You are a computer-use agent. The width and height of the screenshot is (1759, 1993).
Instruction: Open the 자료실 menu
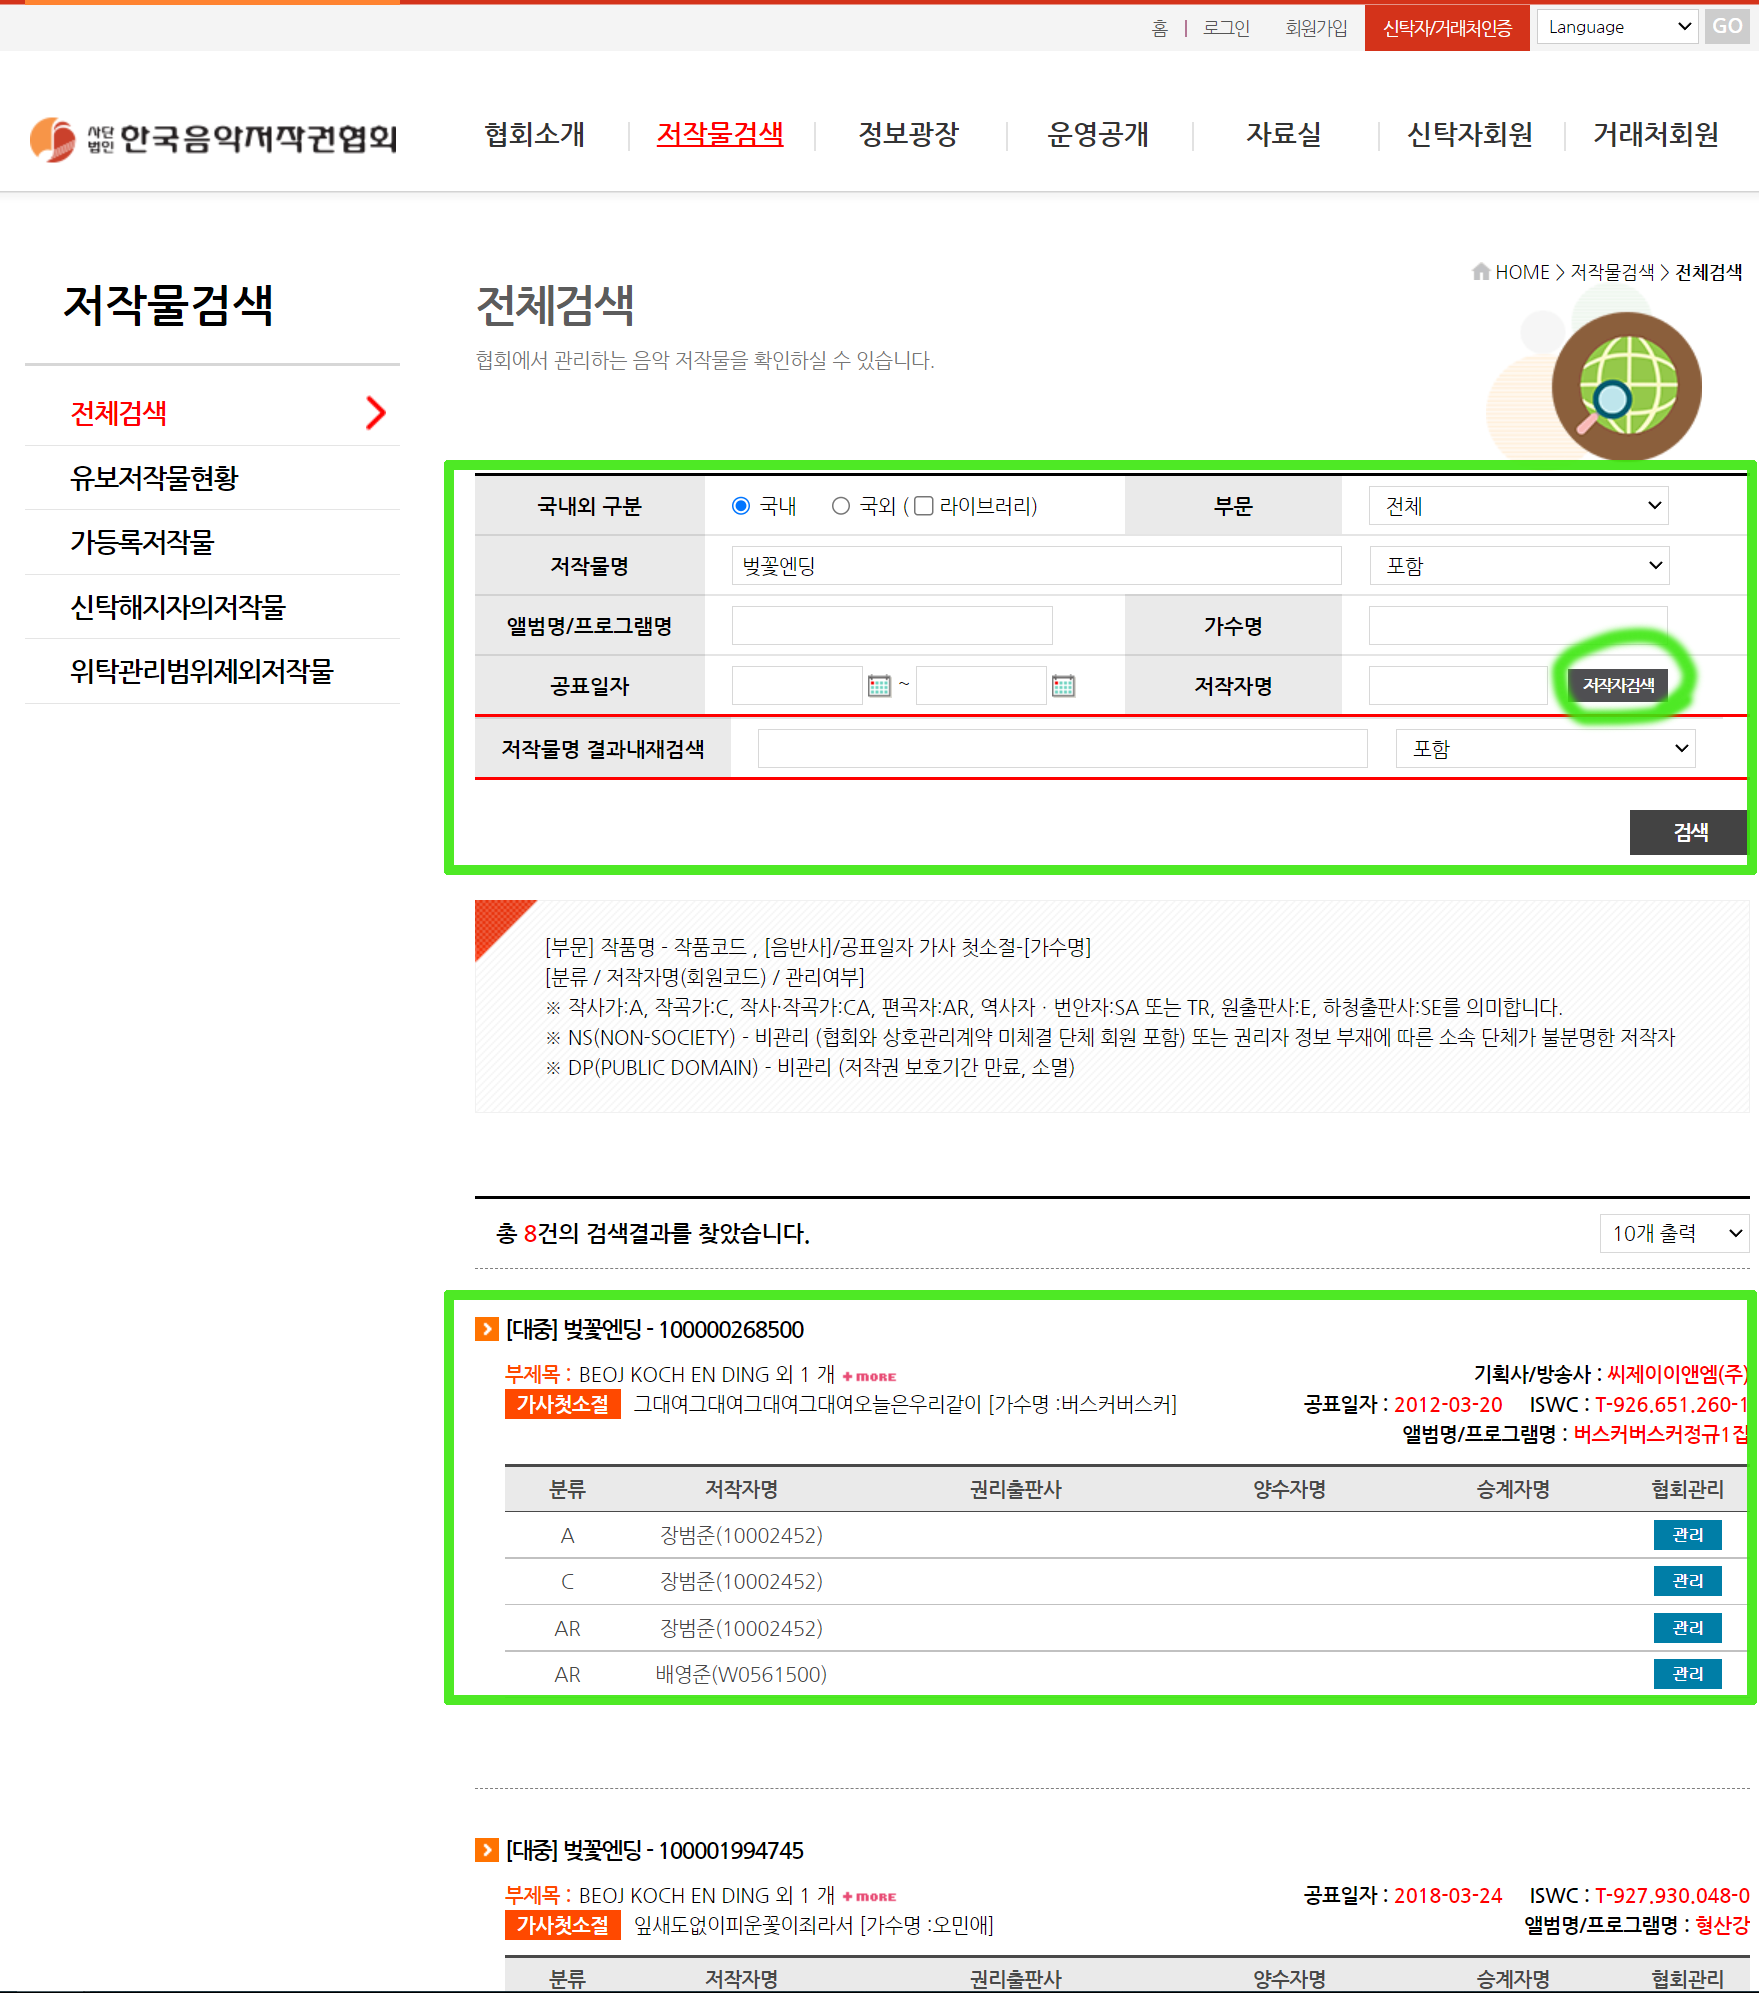(x=1285, y=134)
